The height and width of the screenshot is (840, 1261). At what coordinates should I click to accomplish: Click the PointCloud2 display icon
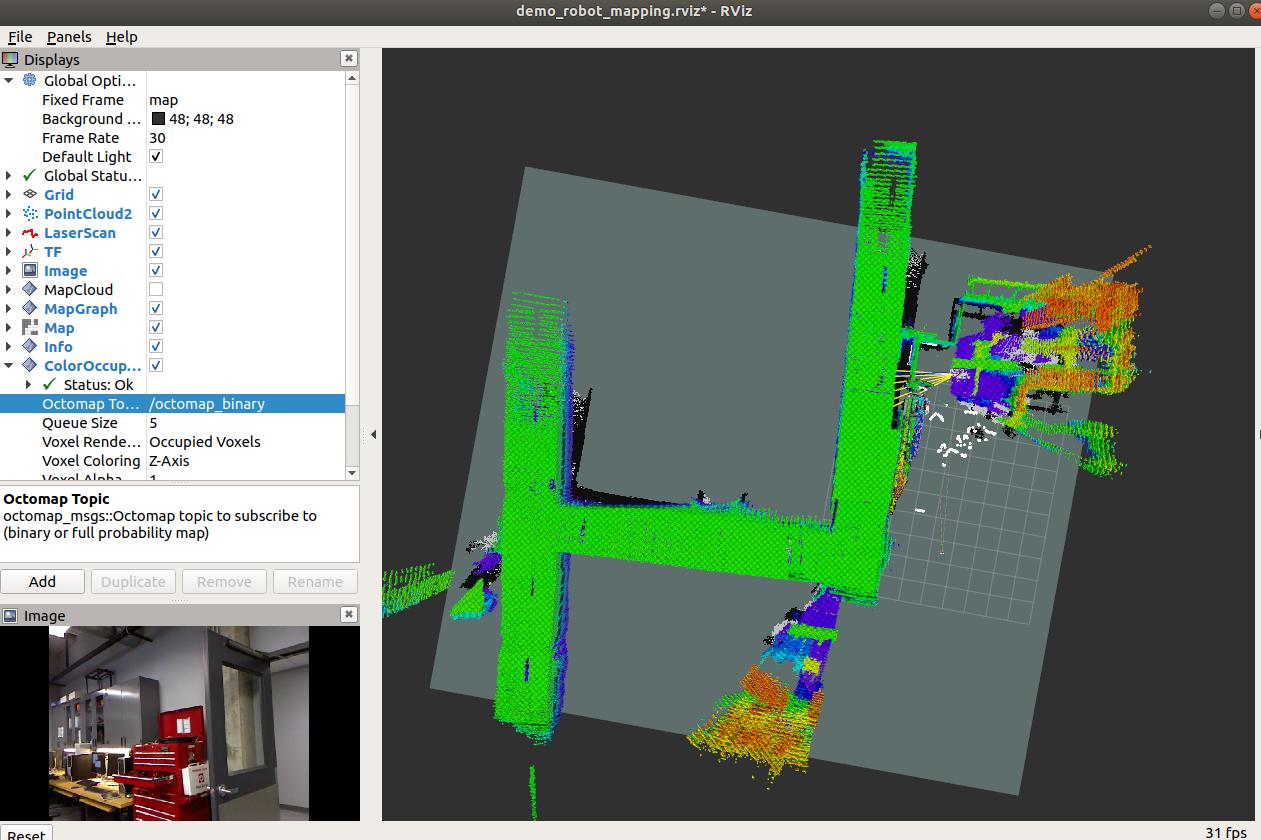click(x=30, y=214)
